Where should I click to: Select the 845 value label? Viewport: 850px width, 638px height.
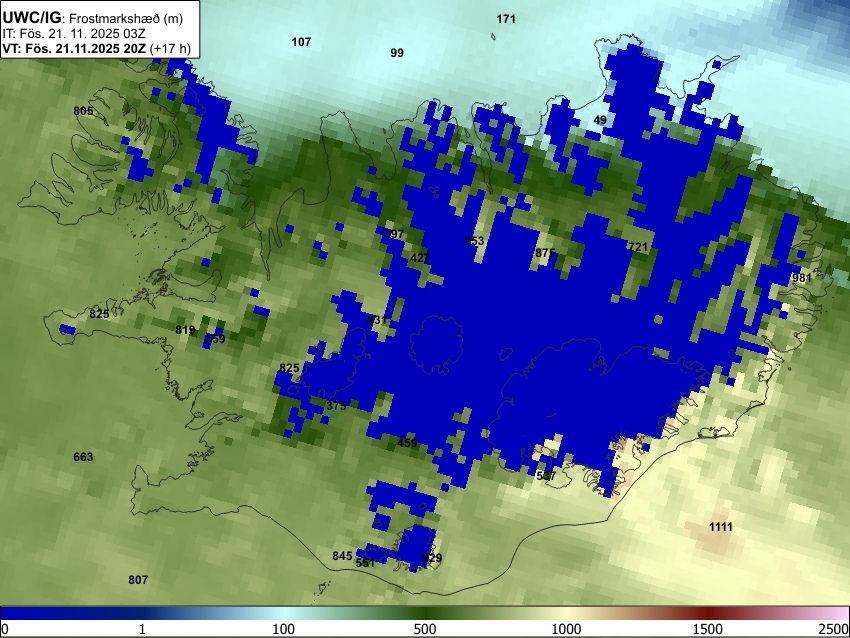(342, 556)
